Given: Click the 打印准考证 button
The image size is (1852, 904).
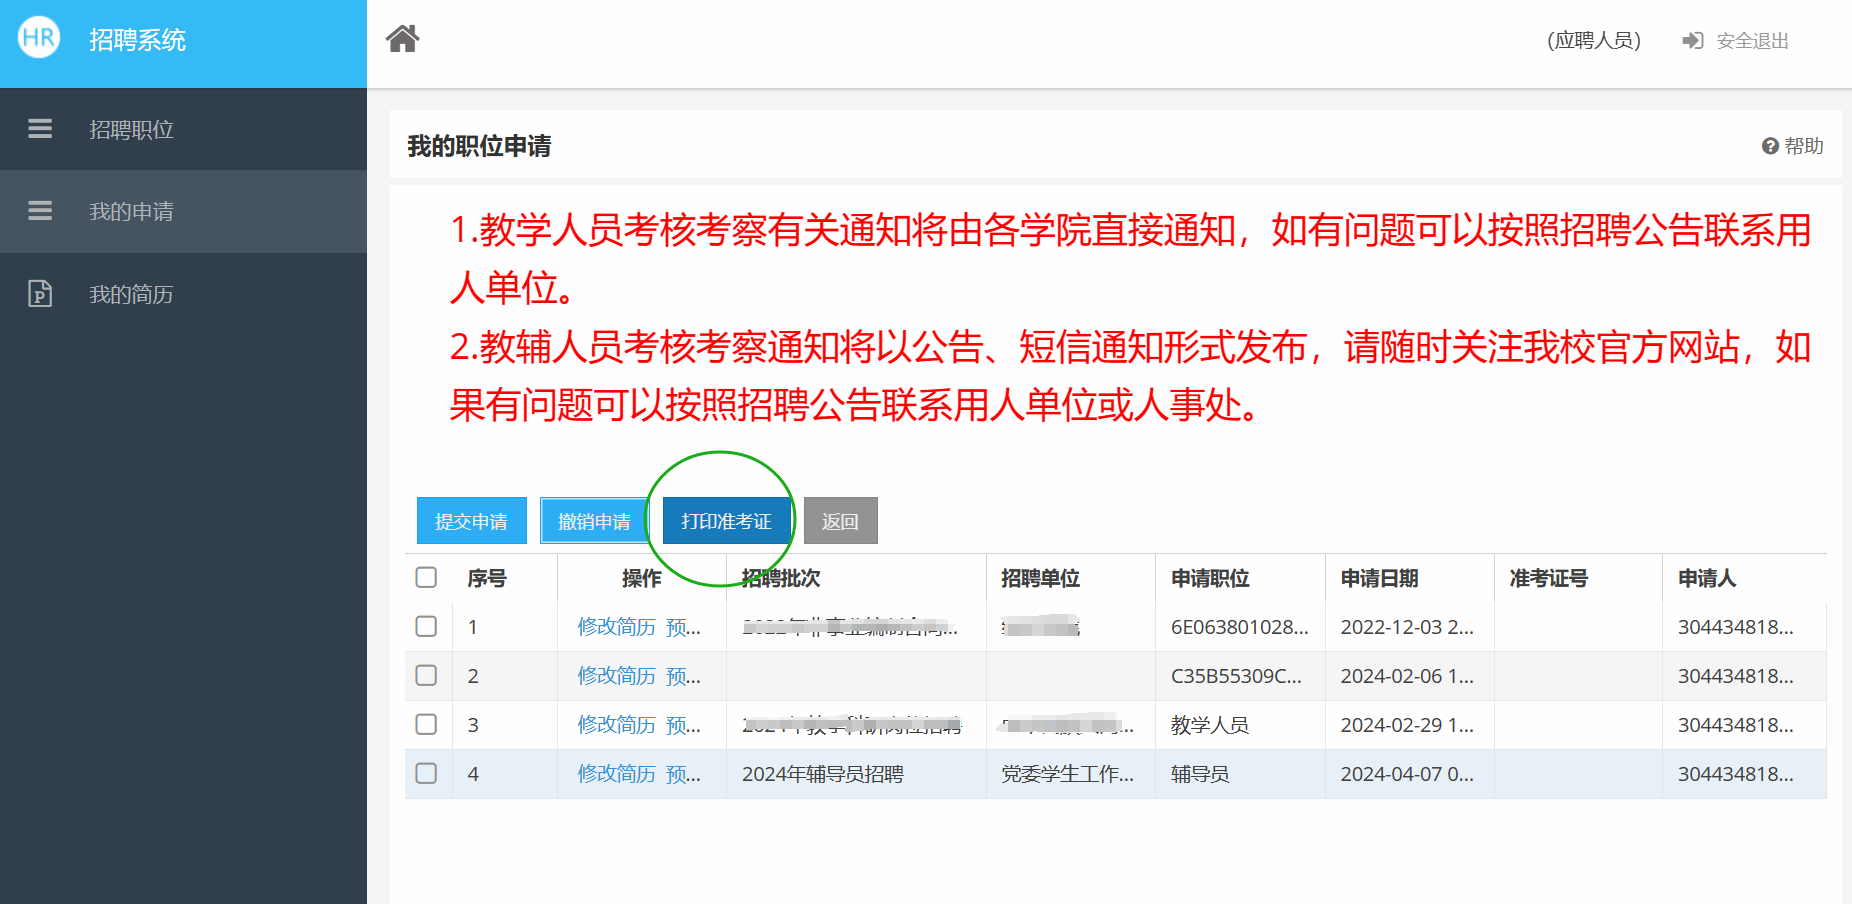Looking at the screenshot, I should (x=726, y=521).
